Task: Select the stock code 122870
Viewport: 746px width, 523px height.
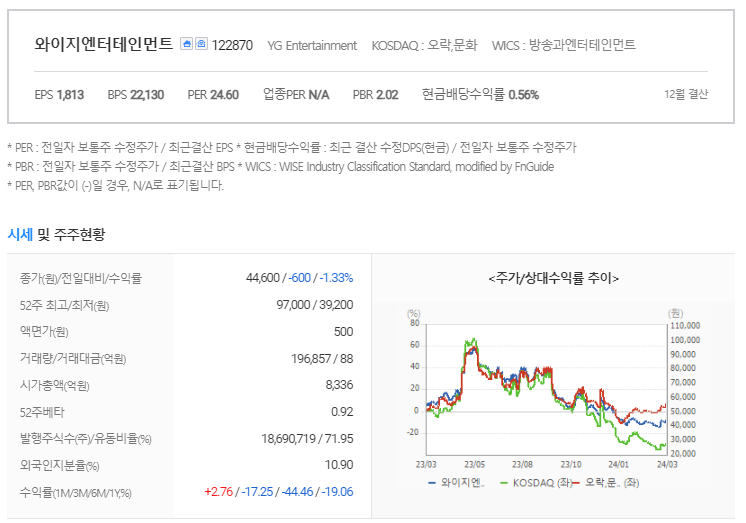Action: [232, 45]
